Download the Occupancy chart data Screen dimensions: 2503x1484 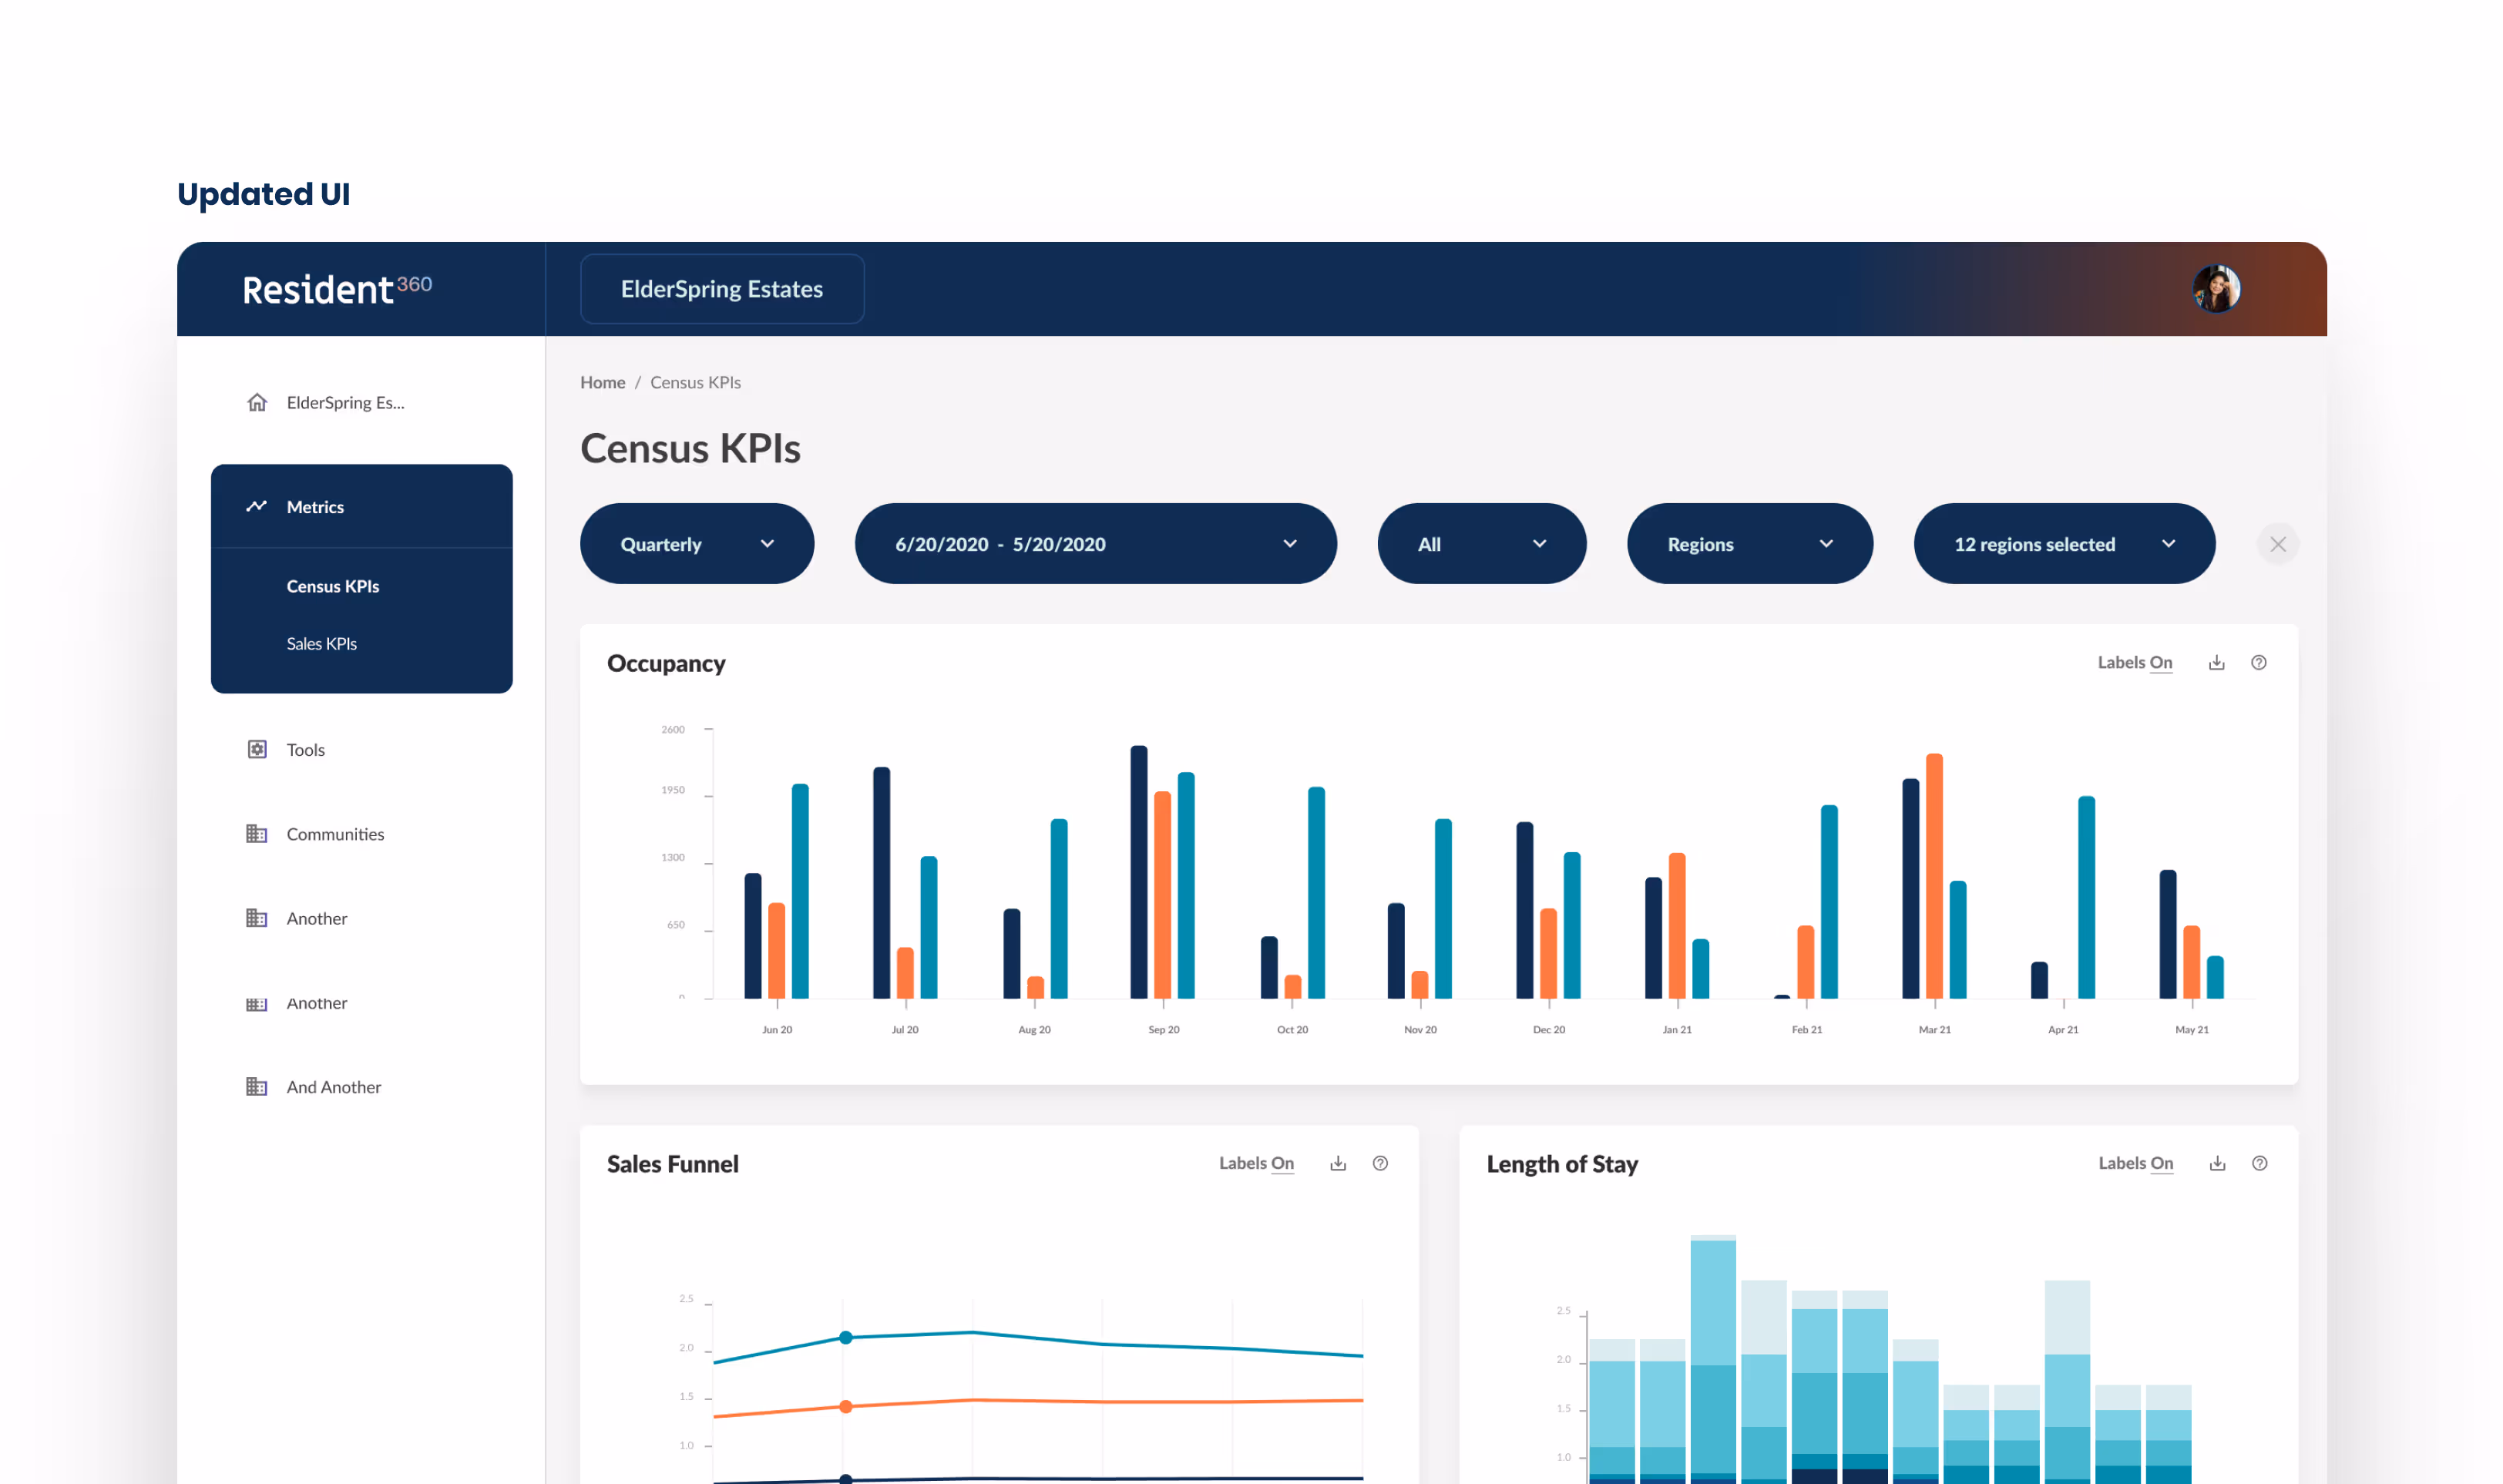tap(2216, 663)
